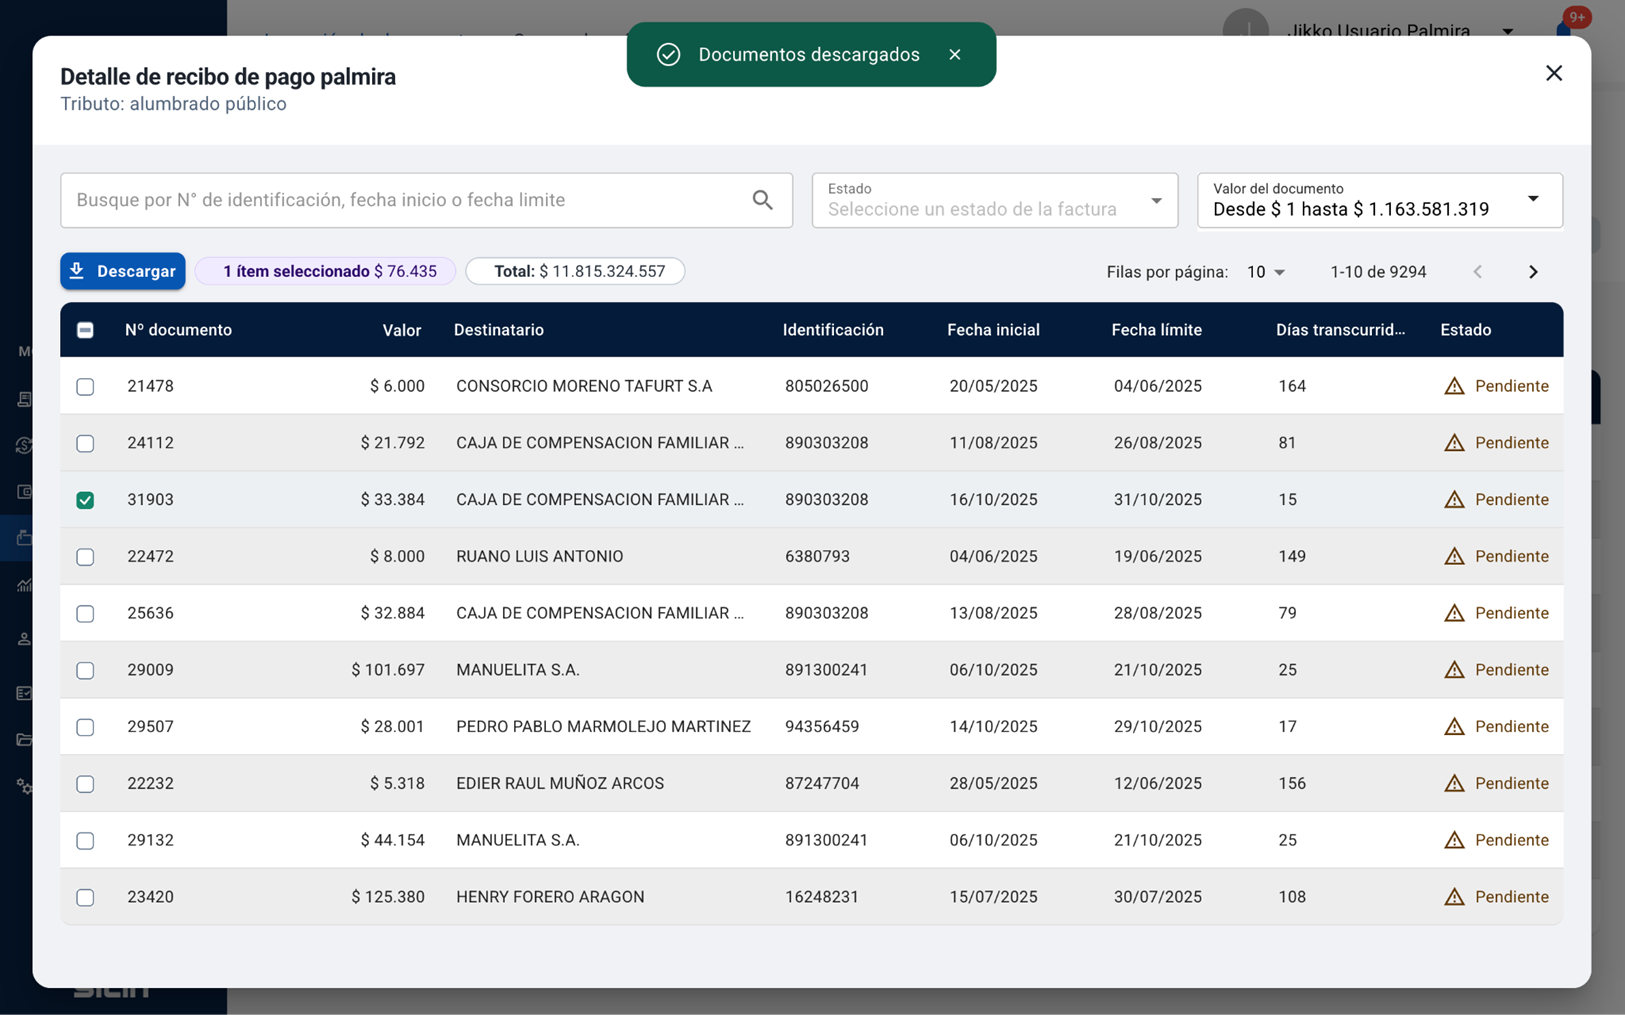Click the search magnifier icon

pyautogui.click(x=762, y=200)
